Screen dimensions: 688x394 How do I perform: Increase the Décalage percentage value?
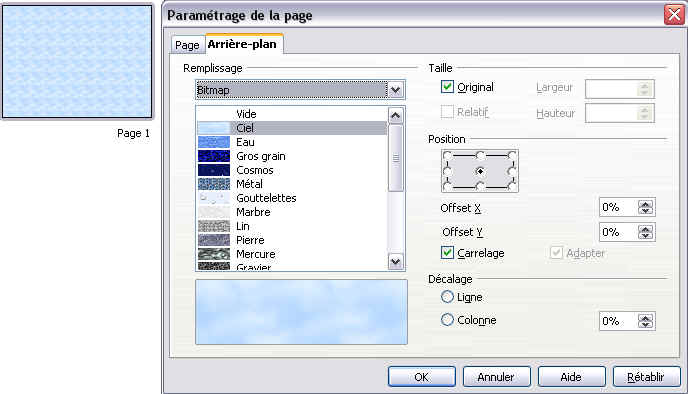pos(645,318)
